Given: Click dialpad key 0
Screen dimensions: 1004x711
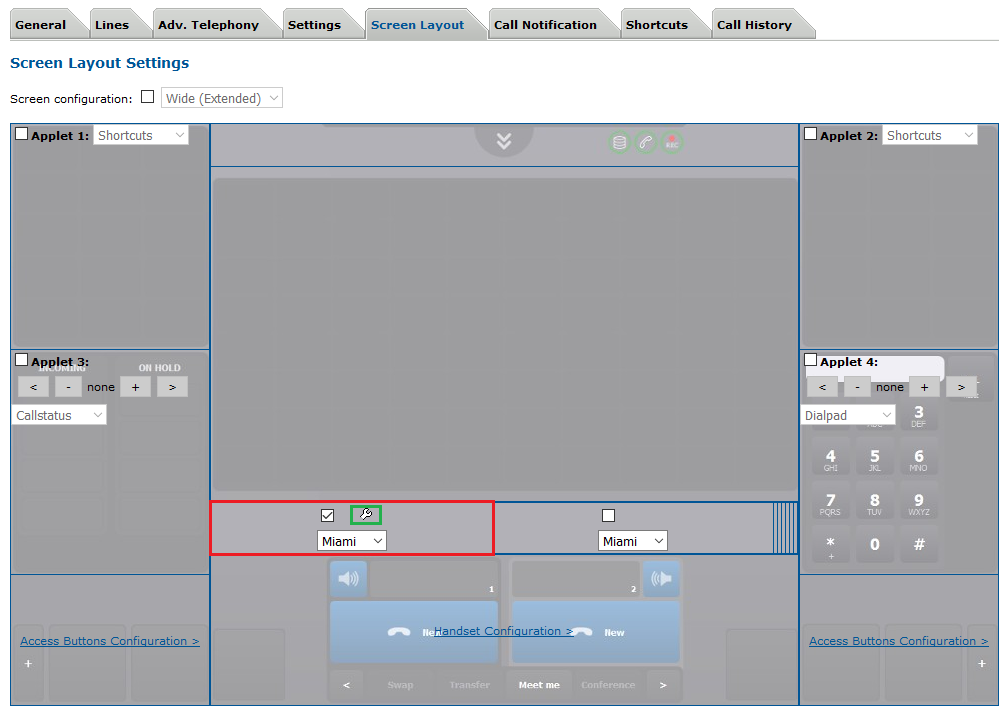Looking at the screenshot, I should tap(875, 544).
